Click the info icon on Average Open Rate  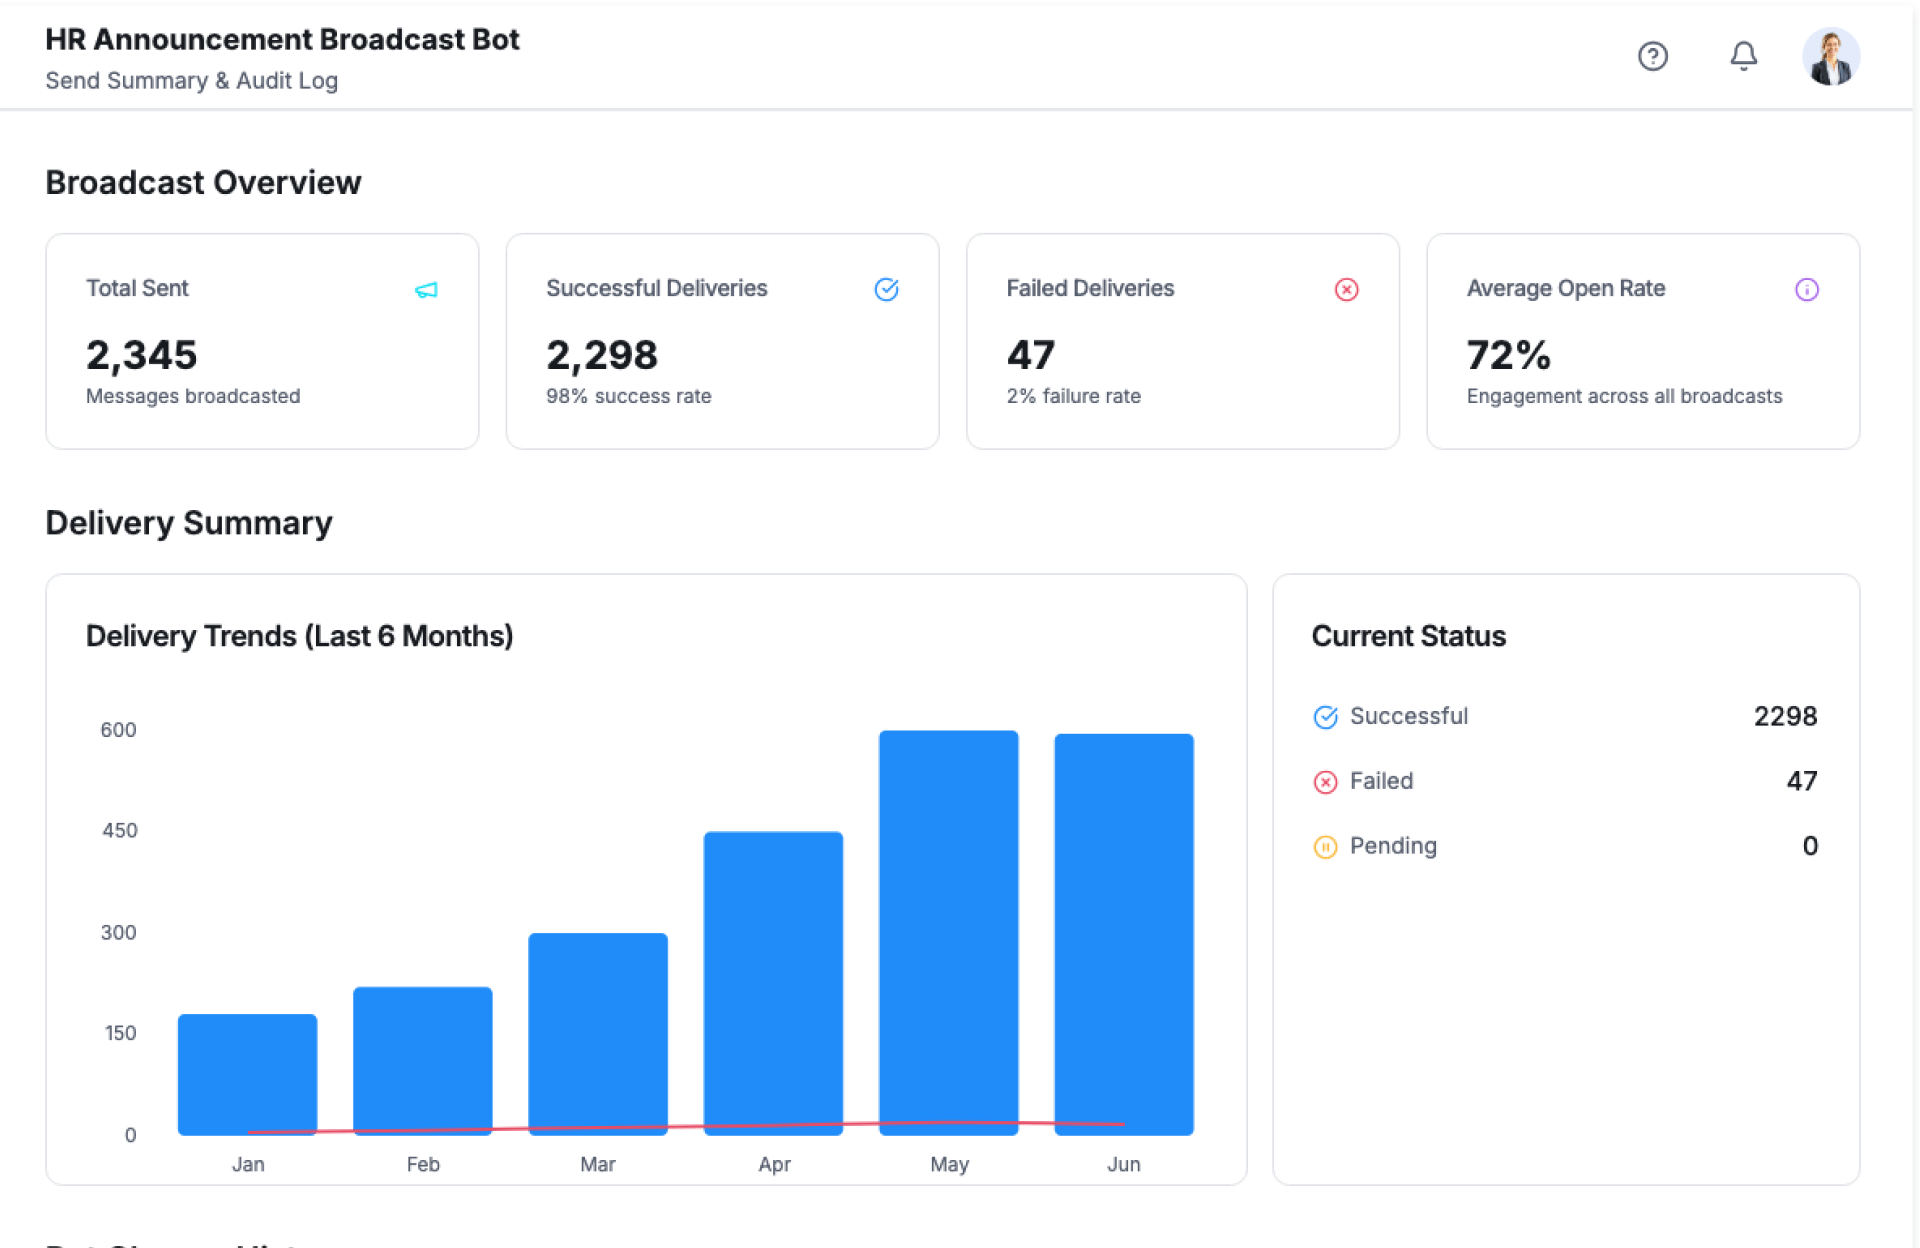coord(1806,290)
